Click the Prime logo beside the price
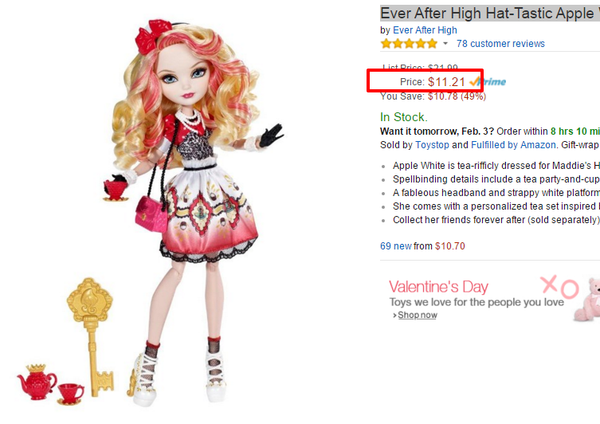The width and height of the screenshot is (600, 424). (x=488, y=82)
